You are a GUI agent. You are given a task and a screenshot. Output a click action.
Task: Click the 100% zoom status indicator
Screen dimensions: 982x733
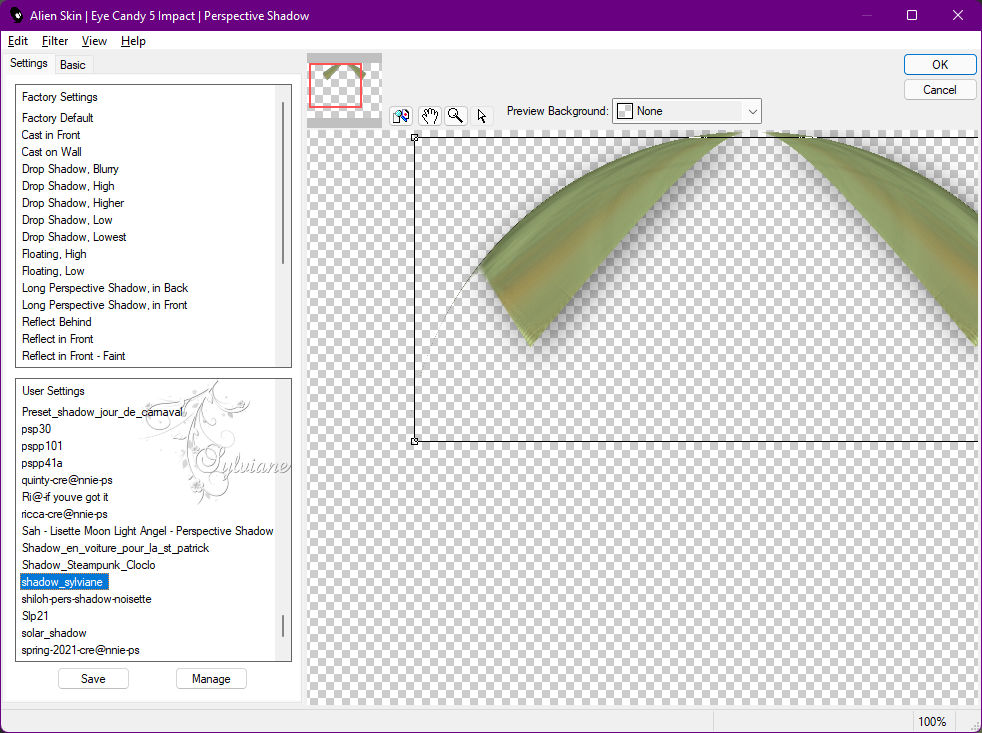(x=932, y=722)
